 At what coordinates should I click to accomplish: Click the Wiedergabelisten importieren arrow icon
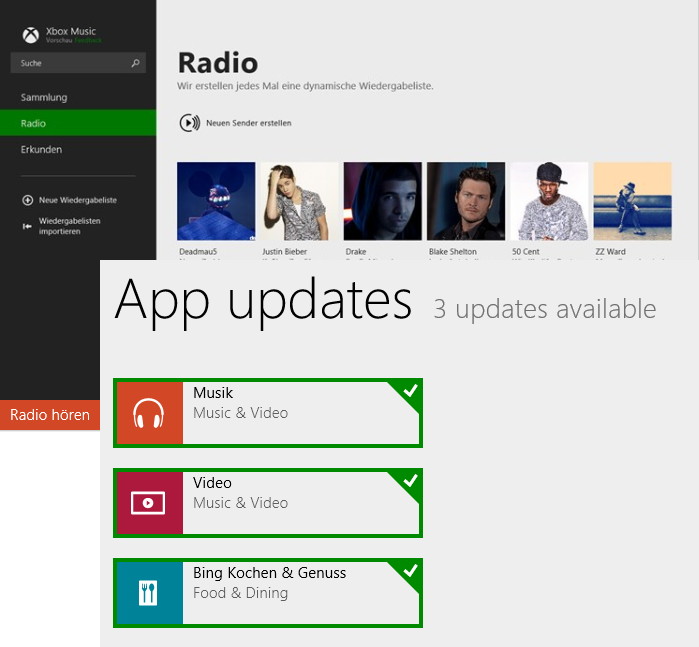(27, 227)
